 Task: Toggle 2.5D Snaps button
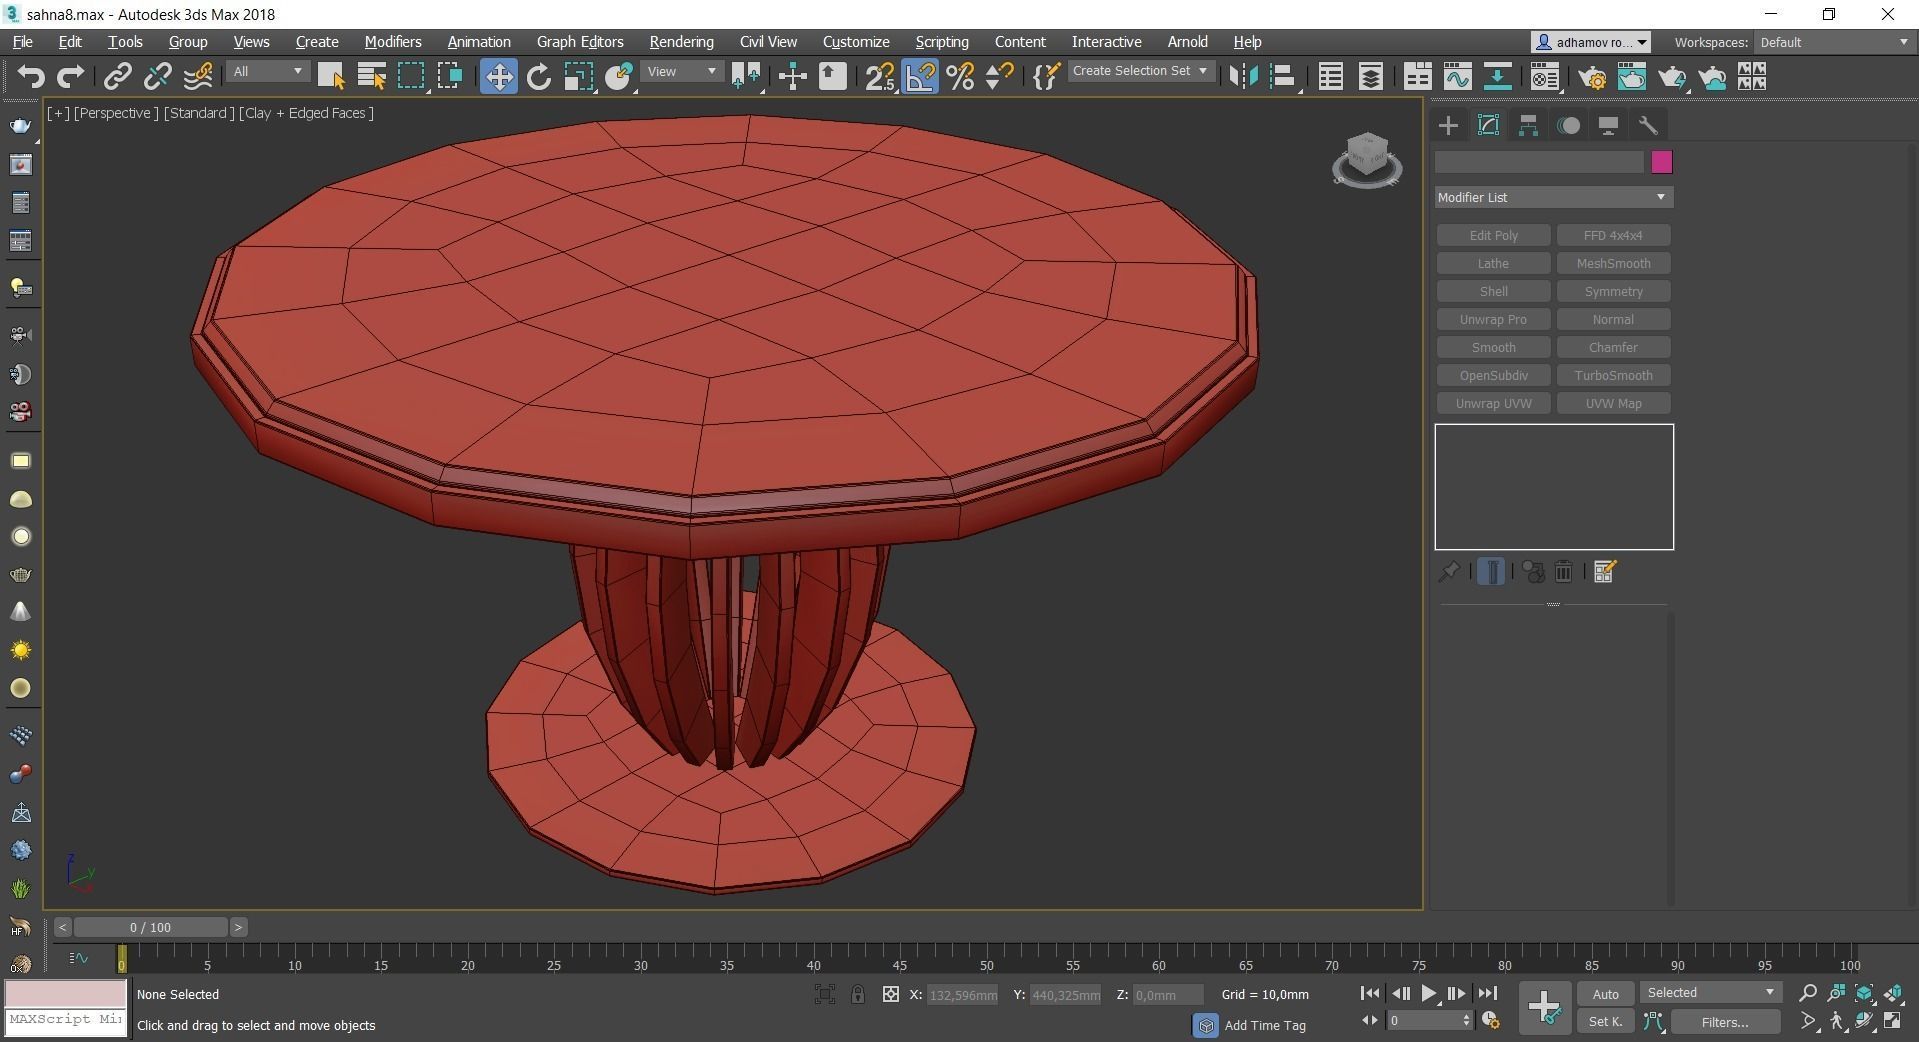click(880, 77)
